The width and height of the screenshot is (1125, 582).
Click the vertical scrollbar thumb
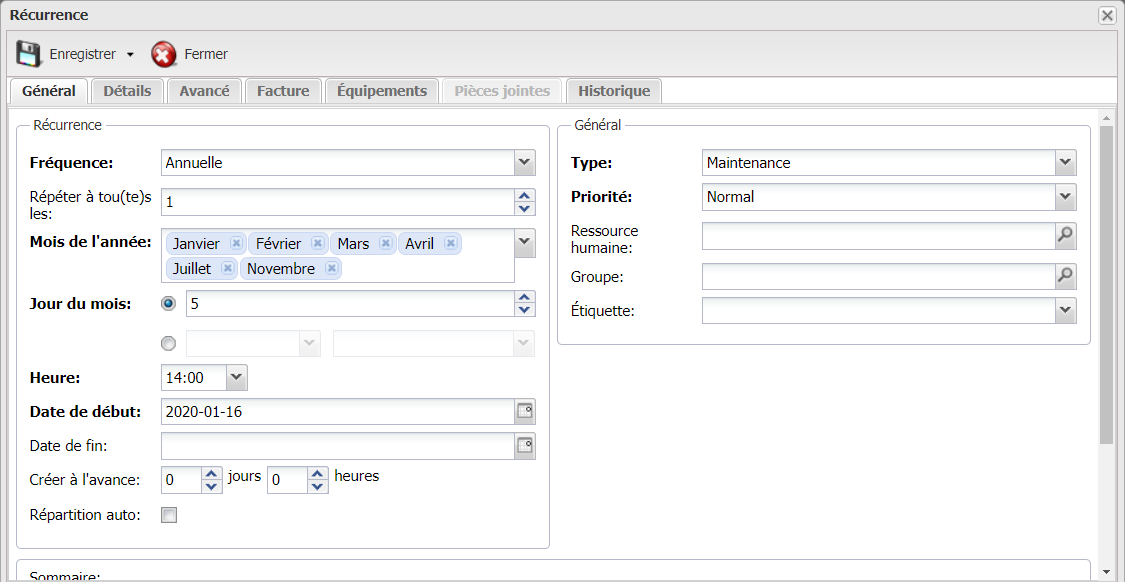pyautogui.click(x=1106, y=283)
